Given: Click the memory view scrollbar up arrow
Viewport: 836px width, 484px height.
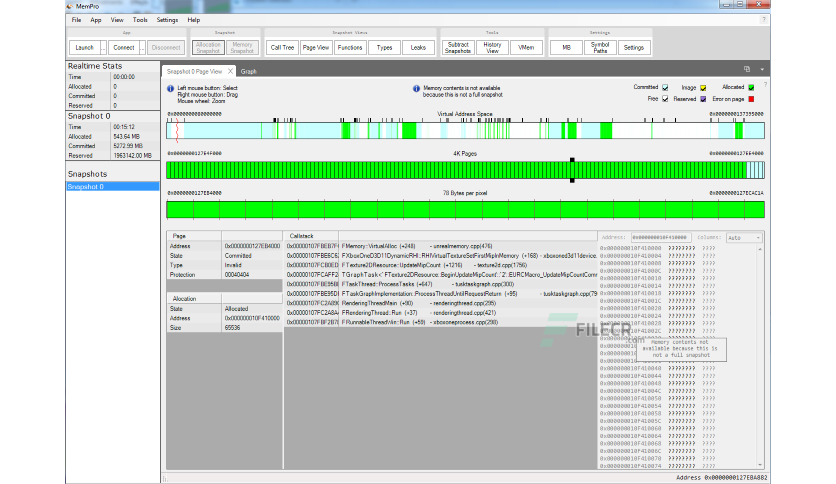Looking at the screenshot, I should (760, 249).
